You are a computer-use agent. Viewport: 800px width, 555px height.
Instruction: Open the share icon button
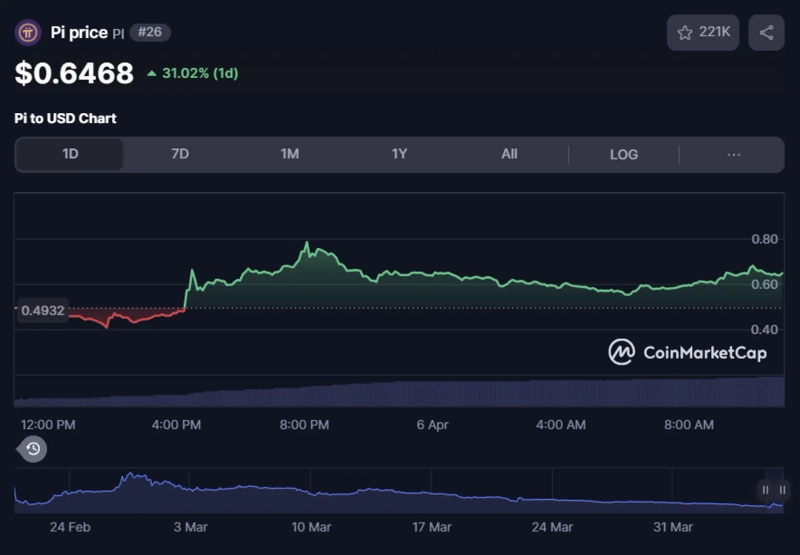pyautogui.click(x=766, y=33)
